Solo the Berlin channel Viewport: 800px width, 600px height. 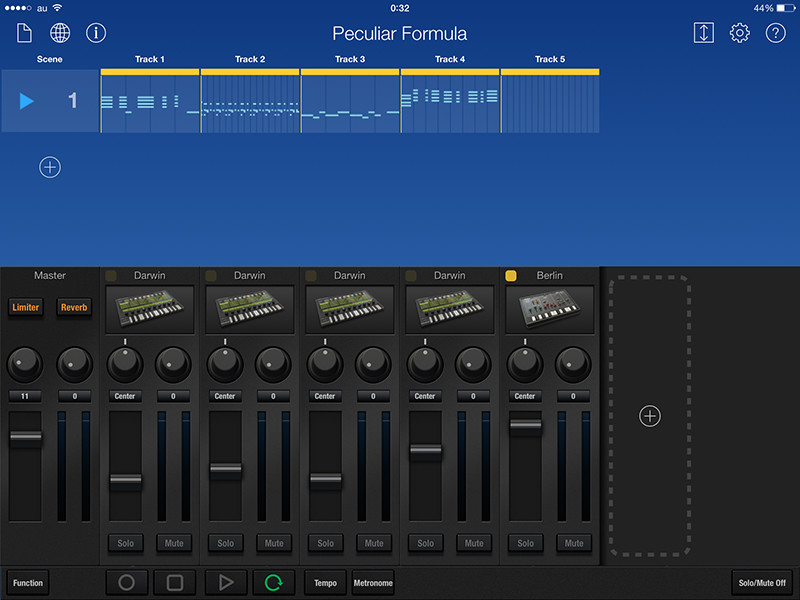[526, 543]
